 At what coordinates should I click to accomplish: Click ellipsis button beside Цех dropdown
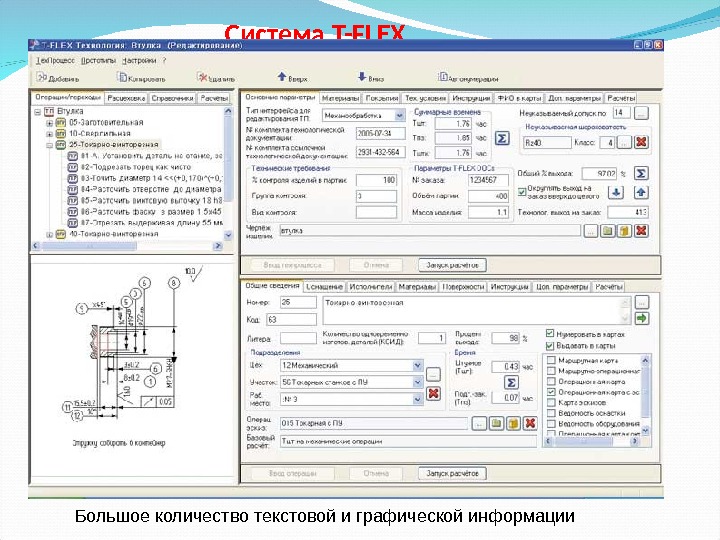[433, 374]
